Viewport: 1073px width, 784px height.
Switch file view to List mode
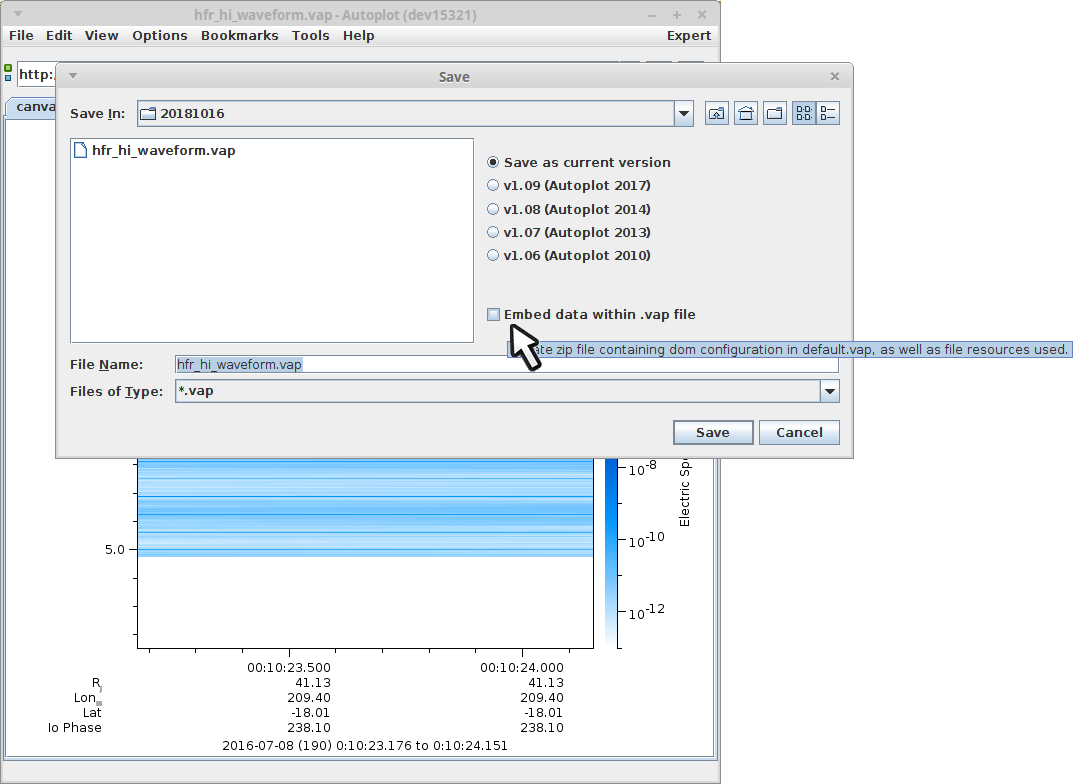click(x=804, y=113)
